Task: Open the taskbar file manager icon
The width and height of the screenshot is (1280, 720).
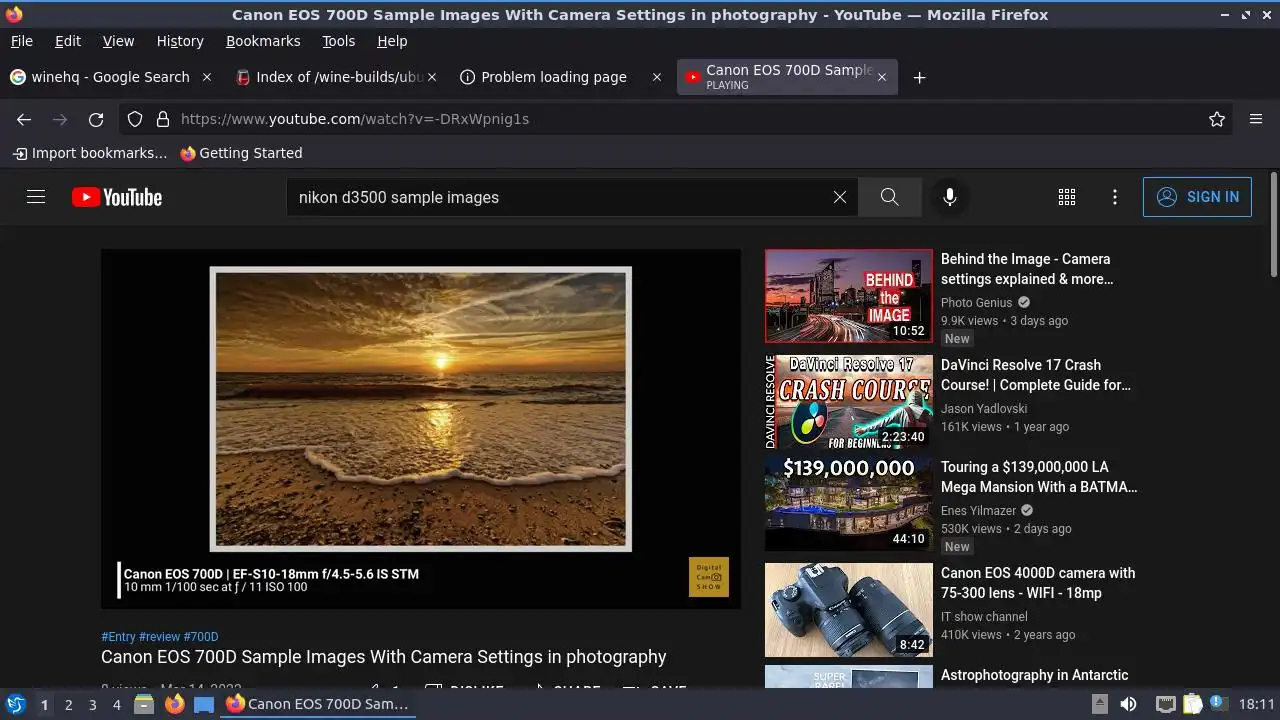Action: pos(144,704)
